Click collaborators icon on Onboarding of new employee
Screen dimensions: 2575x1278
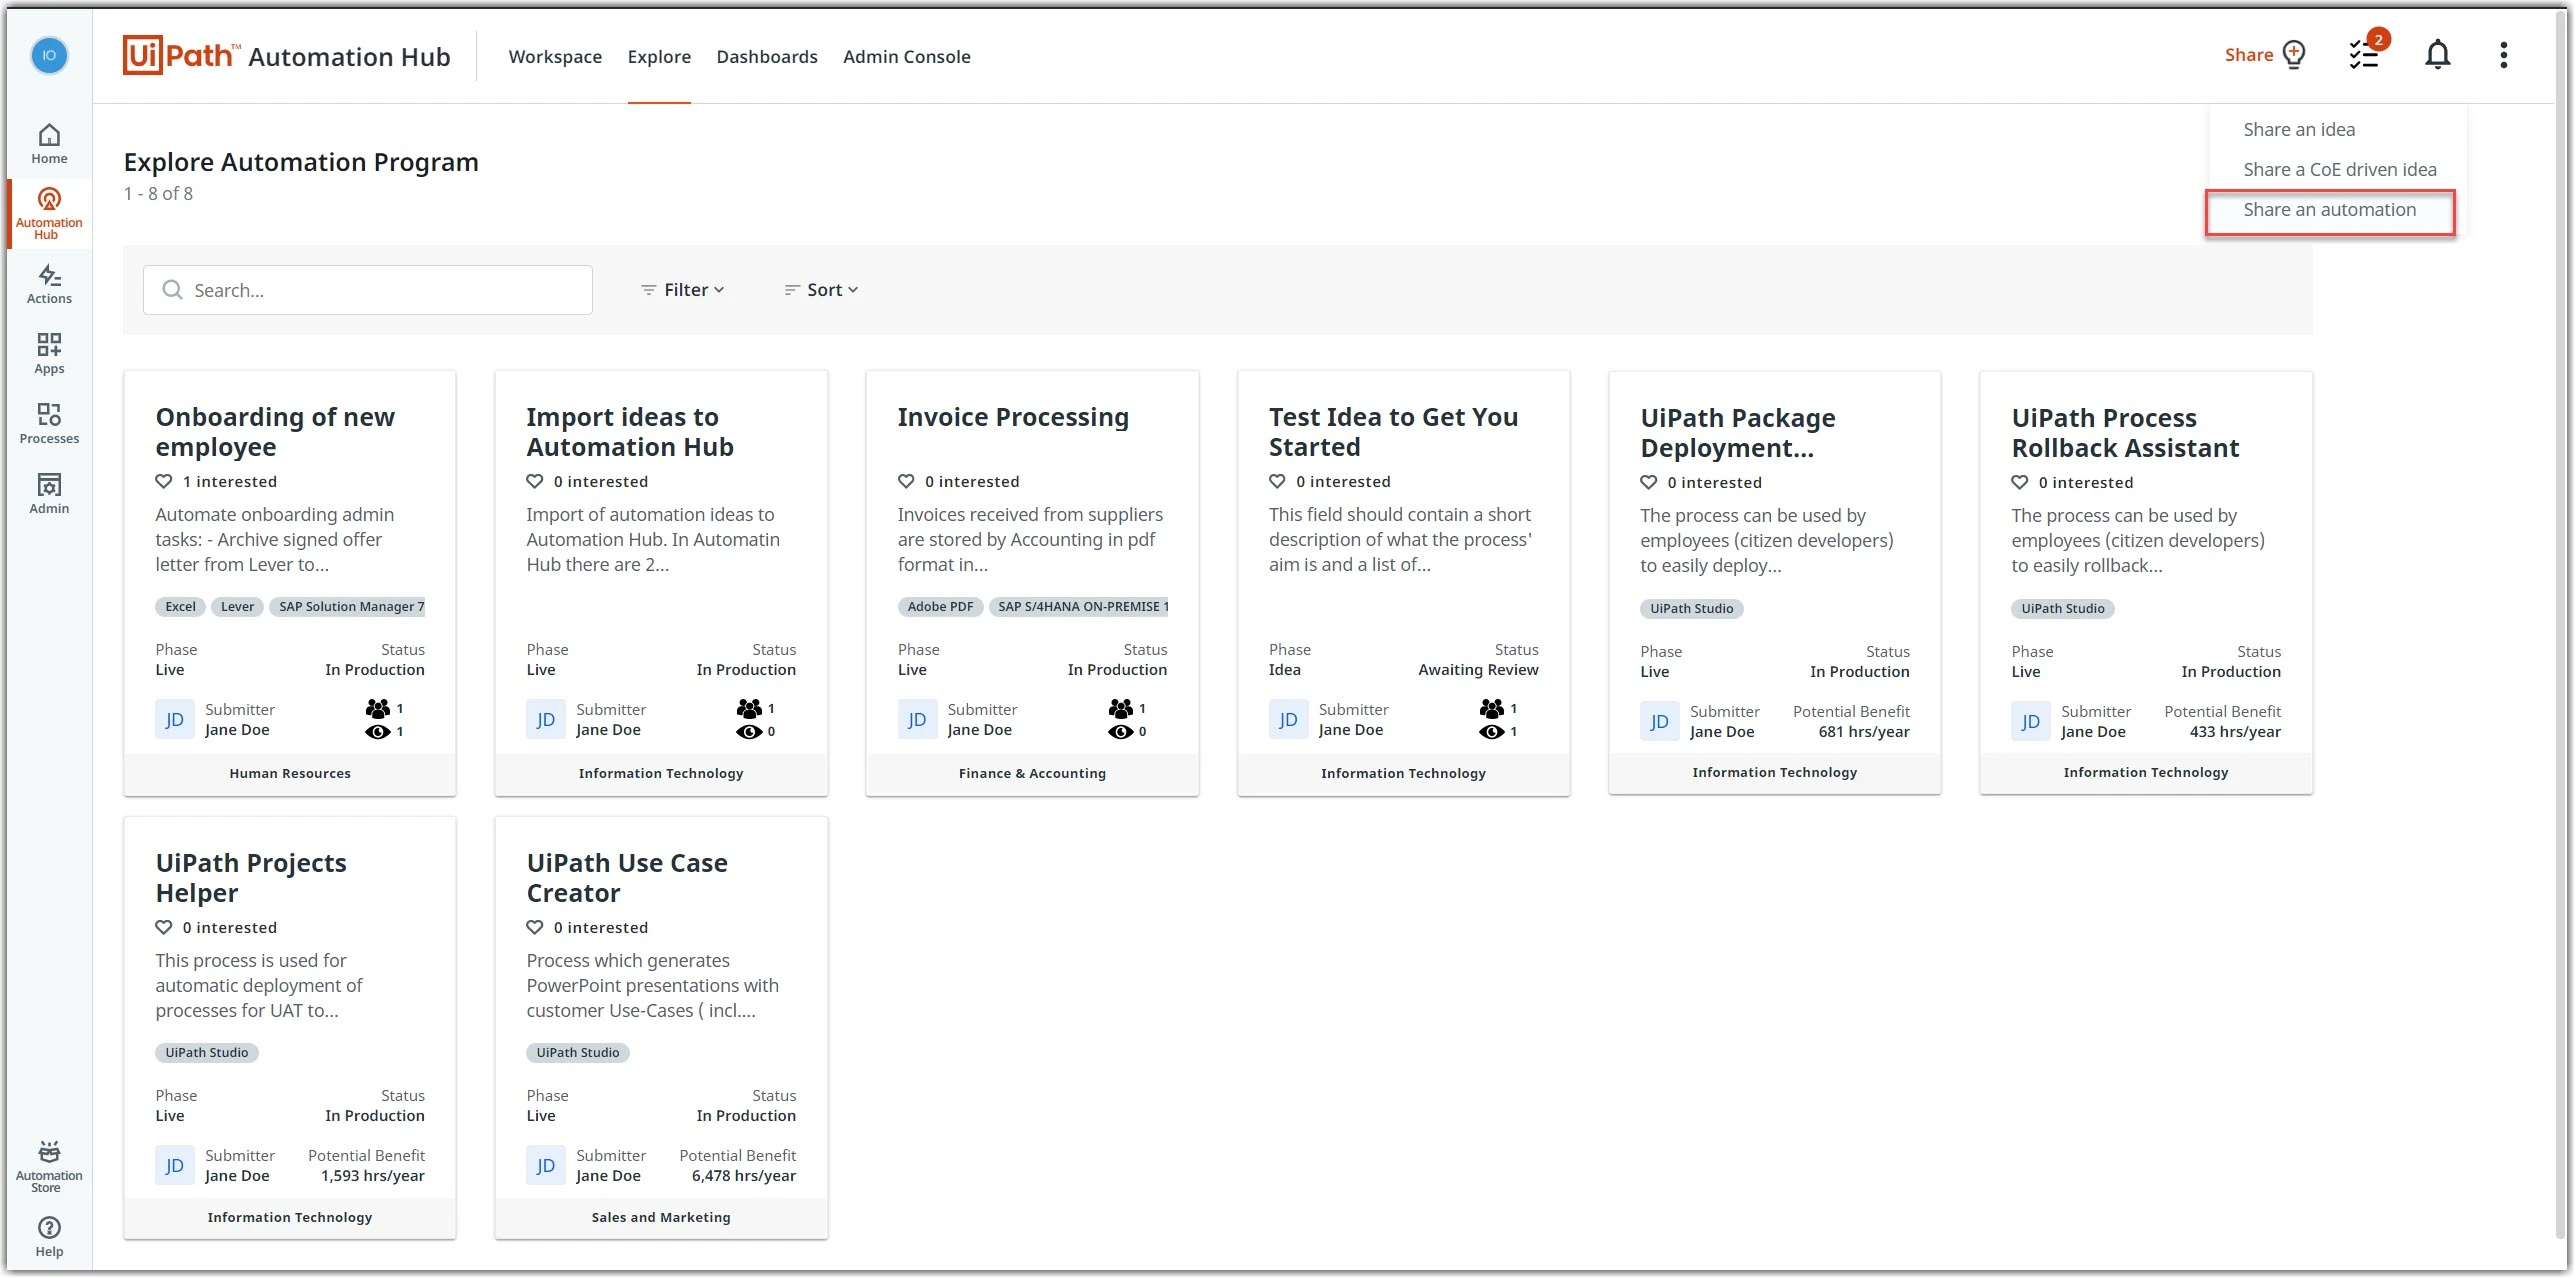coord(378,708)
